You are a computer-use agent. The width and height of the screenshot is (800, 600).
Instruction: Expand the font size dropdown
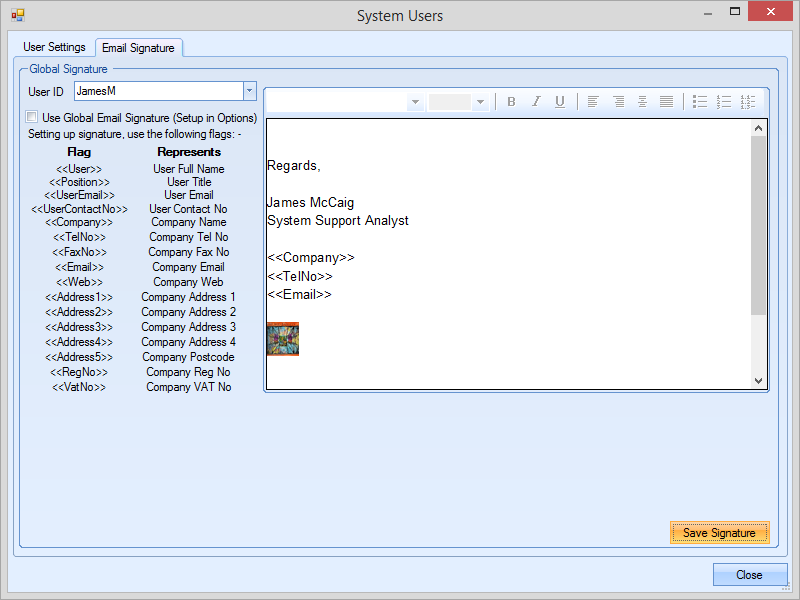point(480,102)
